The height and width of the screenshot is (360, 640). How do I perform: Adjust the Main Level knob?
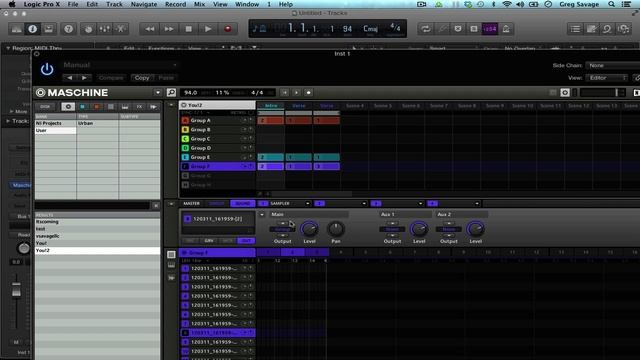point(309,229)
